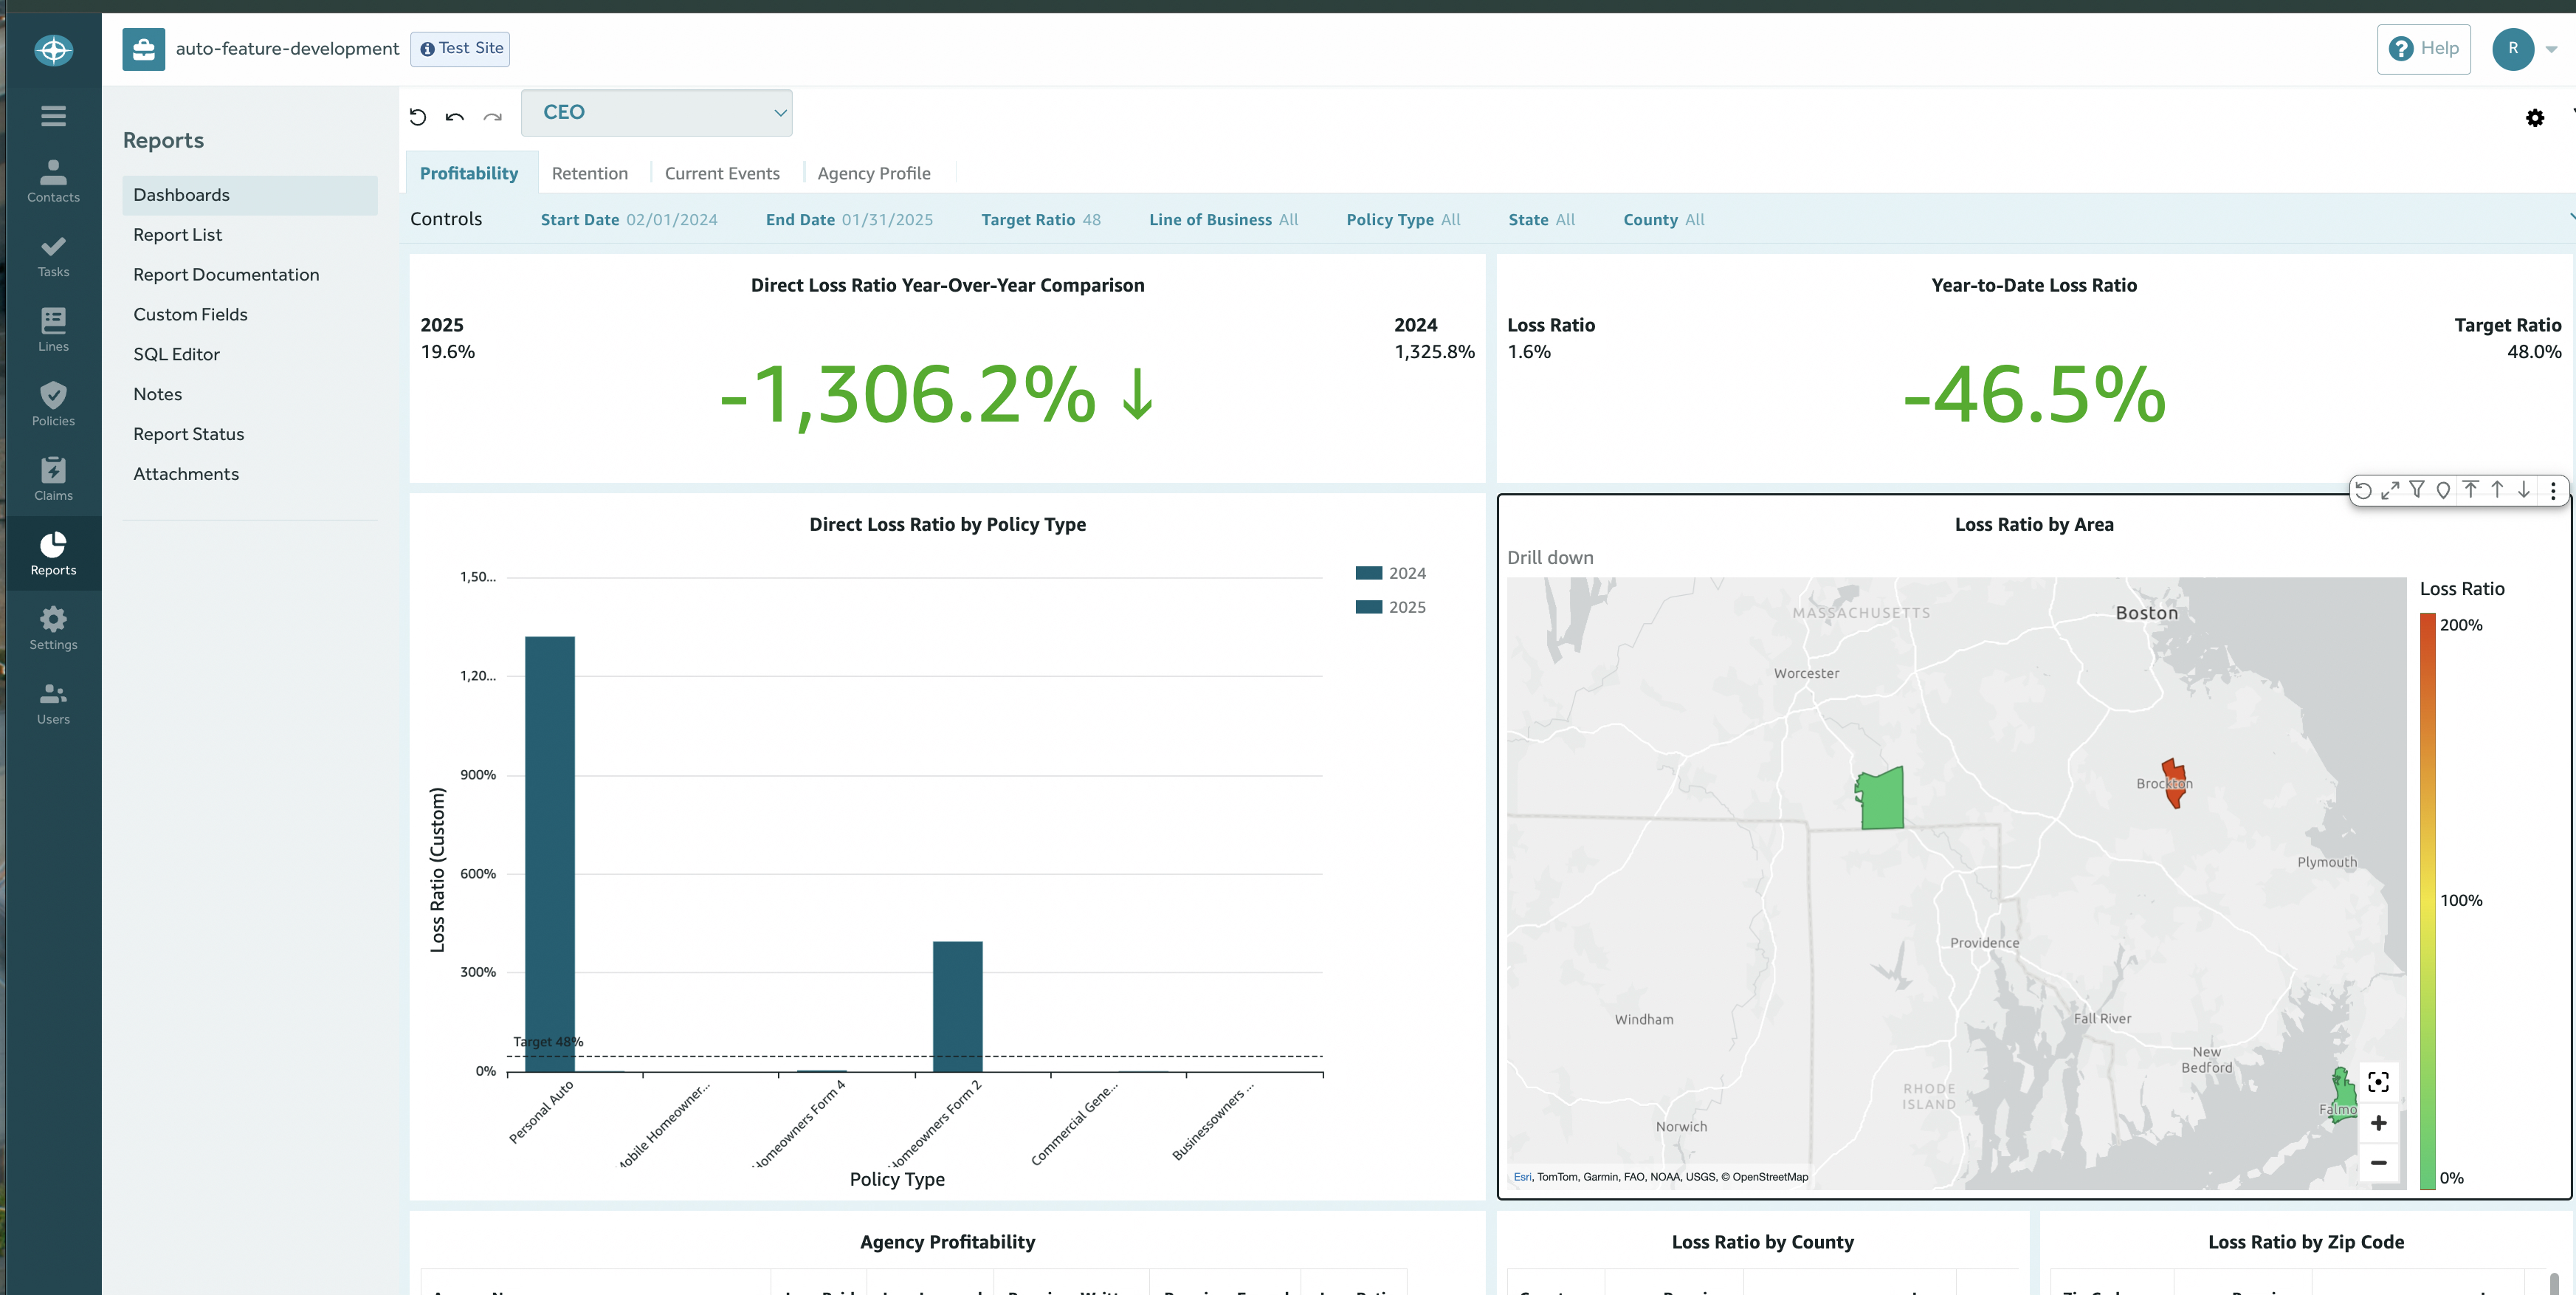Click the drill up arrow on map toolbar
Viewport: 2576px width, 1295px height.
(2497, 490)
